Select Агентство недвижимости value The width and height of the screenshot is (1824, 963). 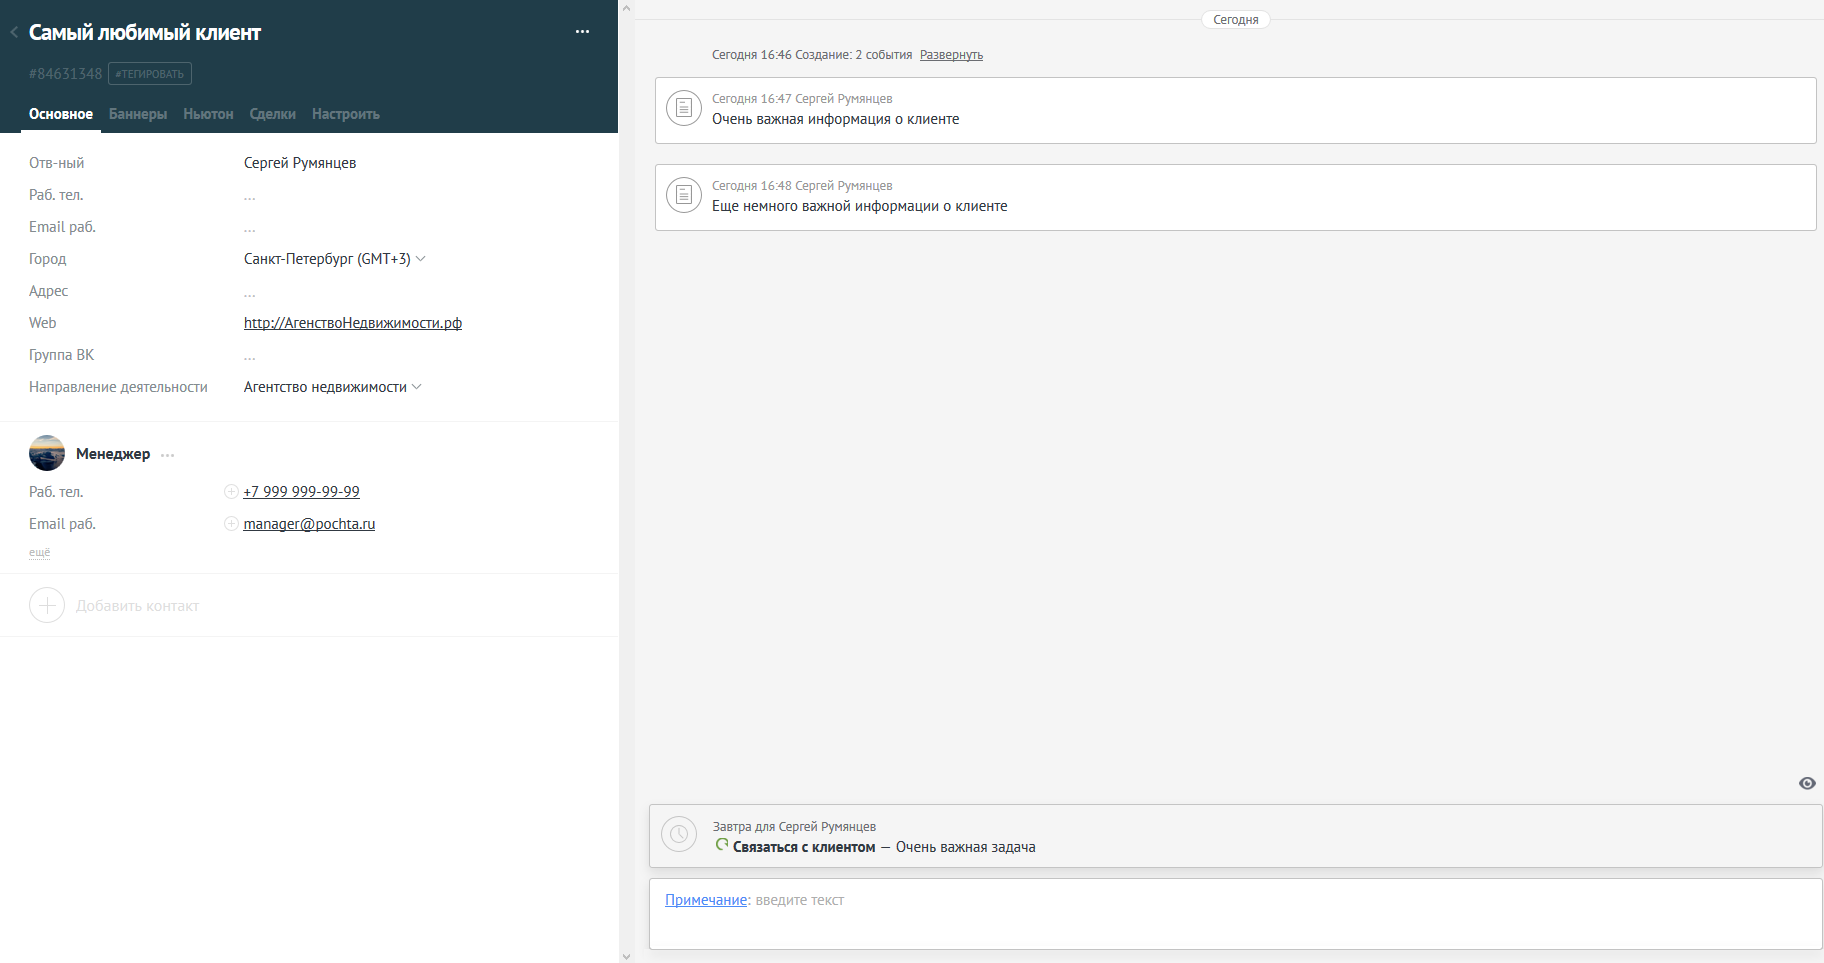pyautogui.click(x=325, y=387)
